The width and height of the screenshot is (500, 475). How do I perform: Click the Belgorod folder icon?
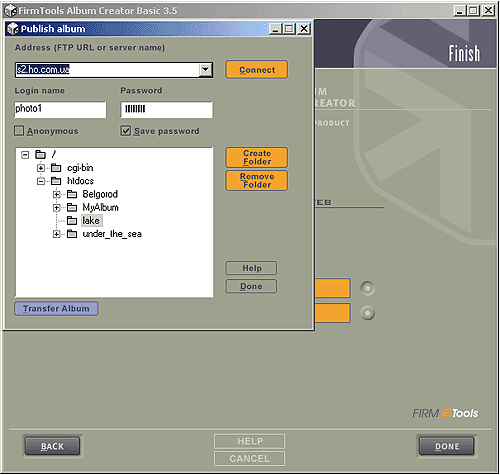pyautogui.click(x=72, y=194)
